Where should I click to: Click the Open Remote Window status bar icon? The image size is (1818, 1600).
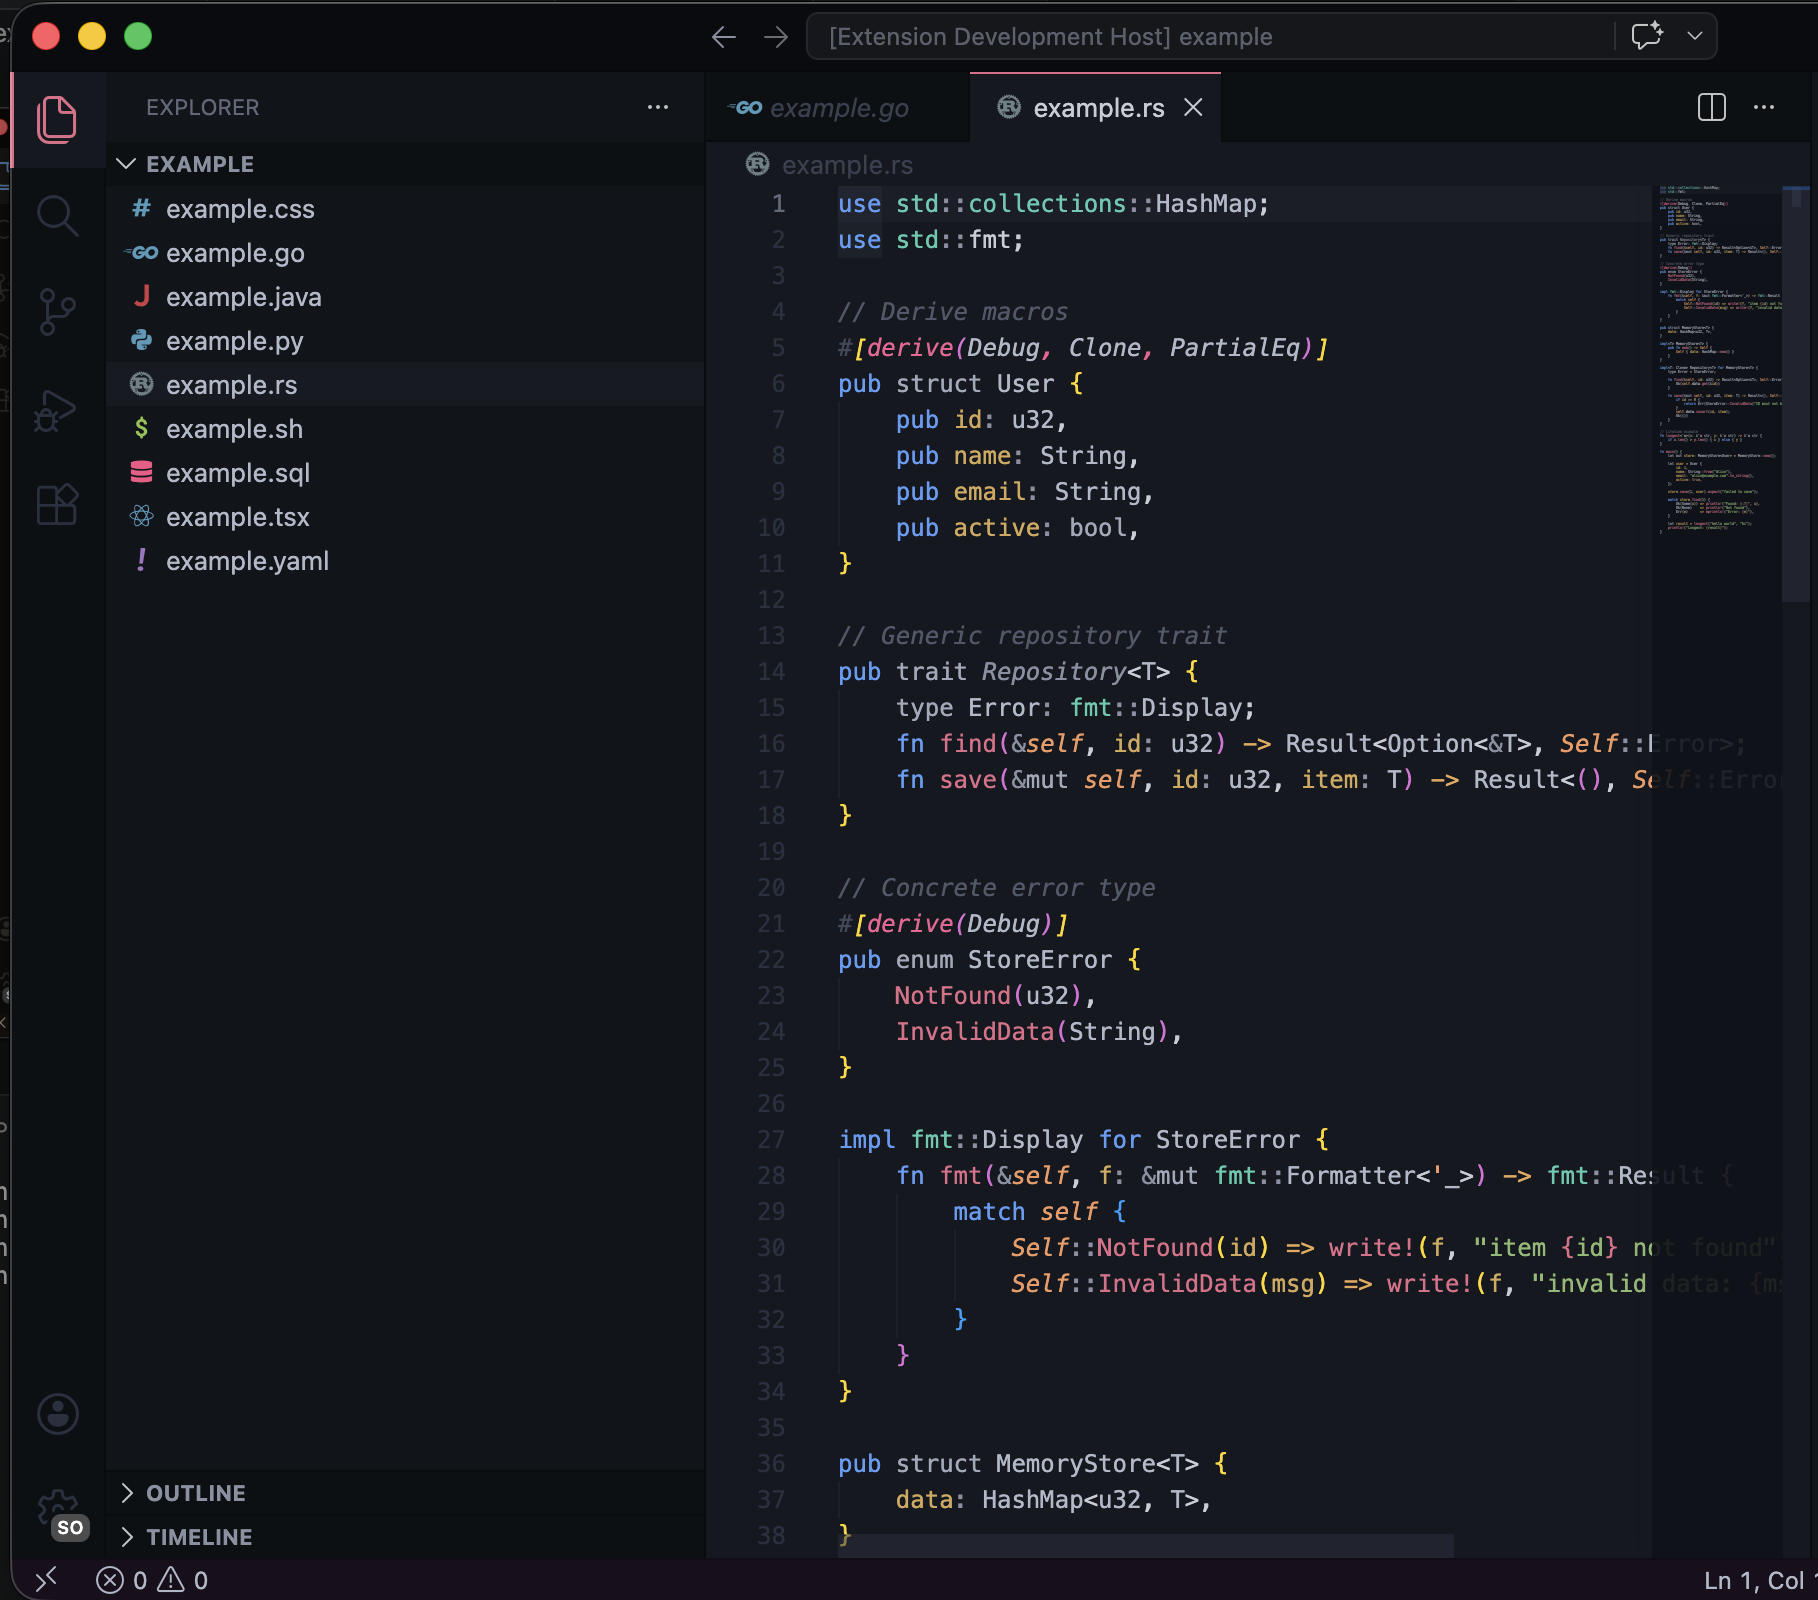[x=47, y=1580]
